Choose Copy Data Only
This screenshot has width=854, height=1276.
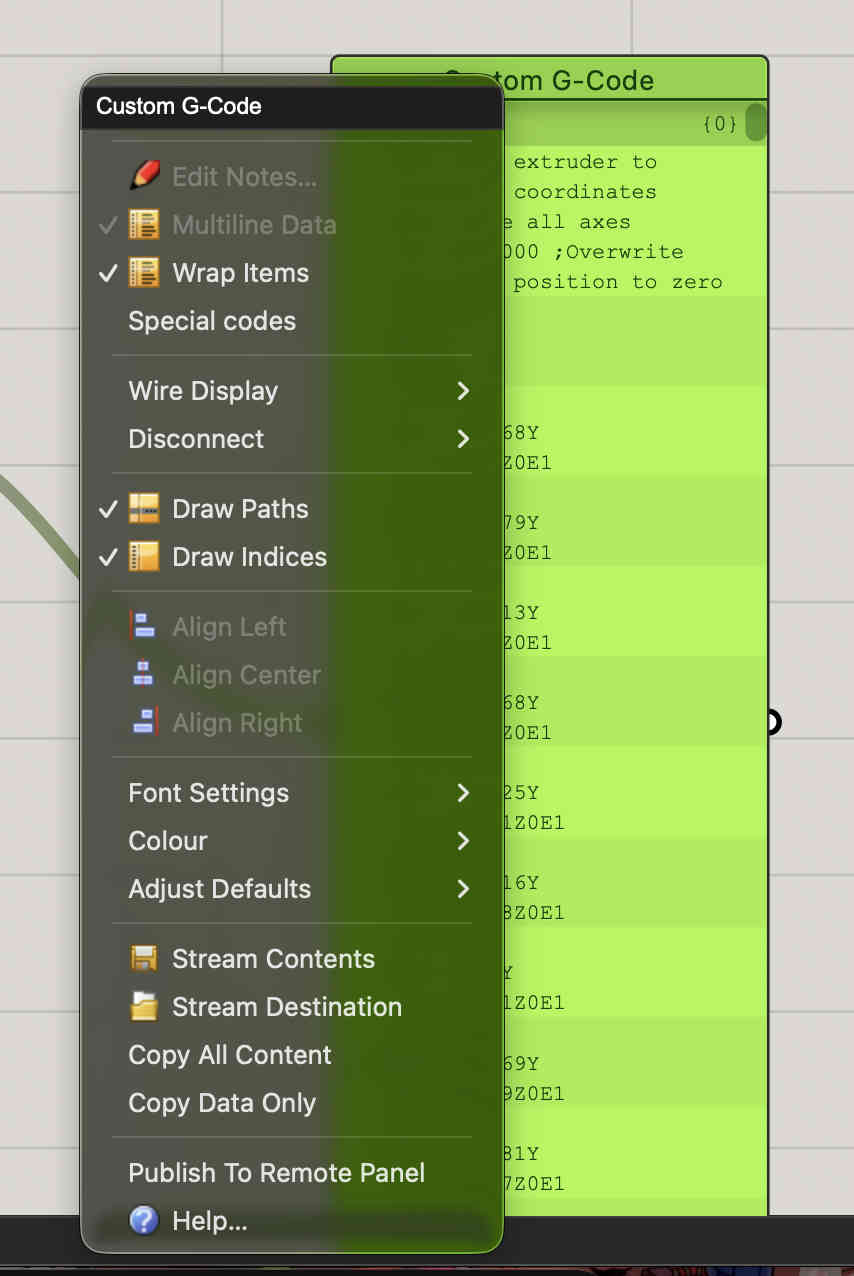[222, 1103]
